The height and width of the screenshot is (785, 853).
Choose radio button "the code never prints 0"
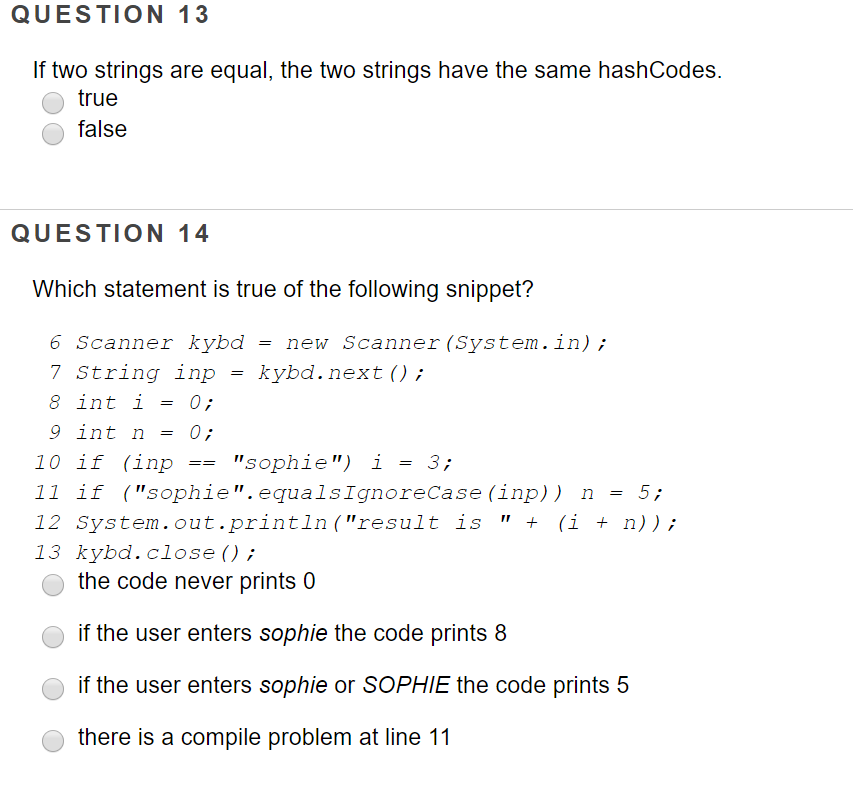point(53,585)
